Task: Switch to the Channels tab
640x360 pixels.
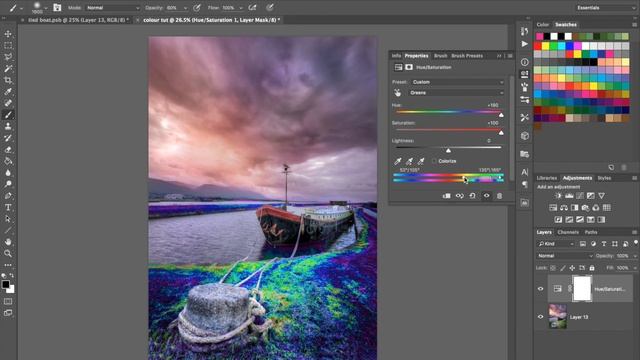Action: point(568,232)
